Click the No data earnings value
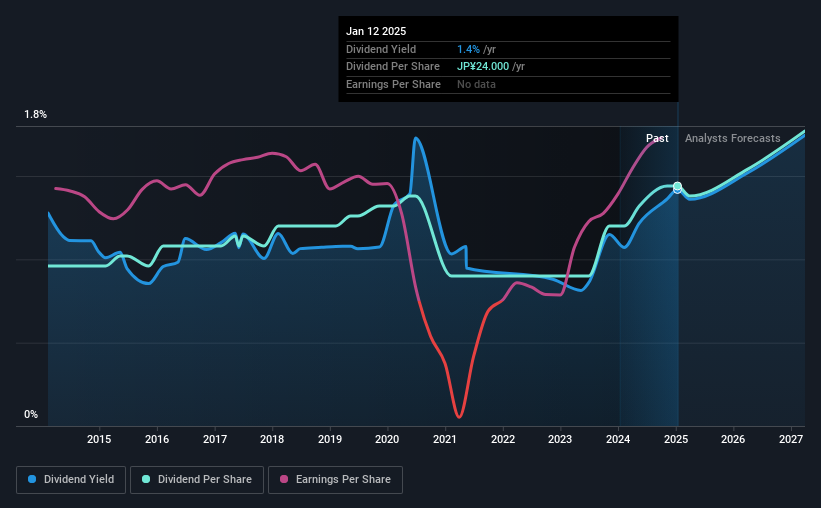Image resolution: width=821 pixels, height=508 pixels. pos(476,84)
